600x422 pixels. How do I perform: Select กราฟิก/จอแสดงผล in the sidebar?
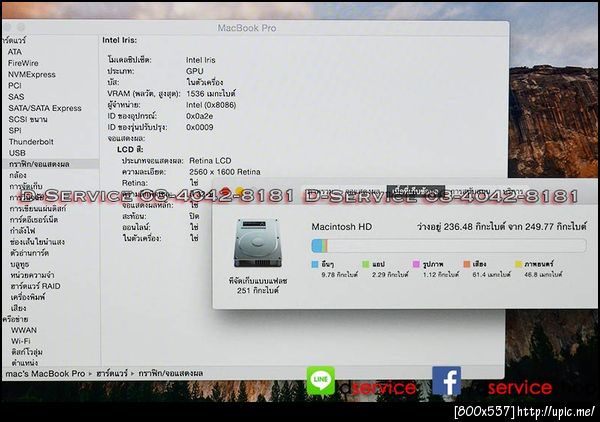coord(39,164)
